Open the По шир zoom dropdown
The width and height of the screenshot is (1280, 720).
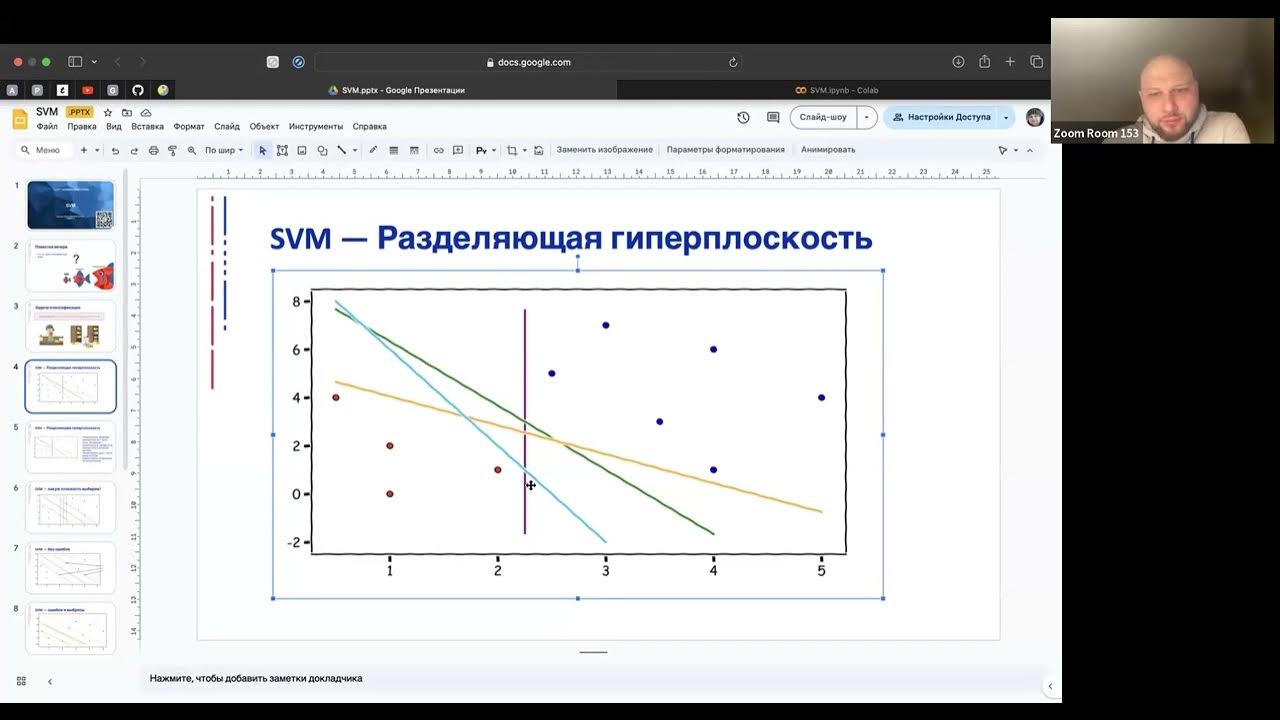pos(224,150)
